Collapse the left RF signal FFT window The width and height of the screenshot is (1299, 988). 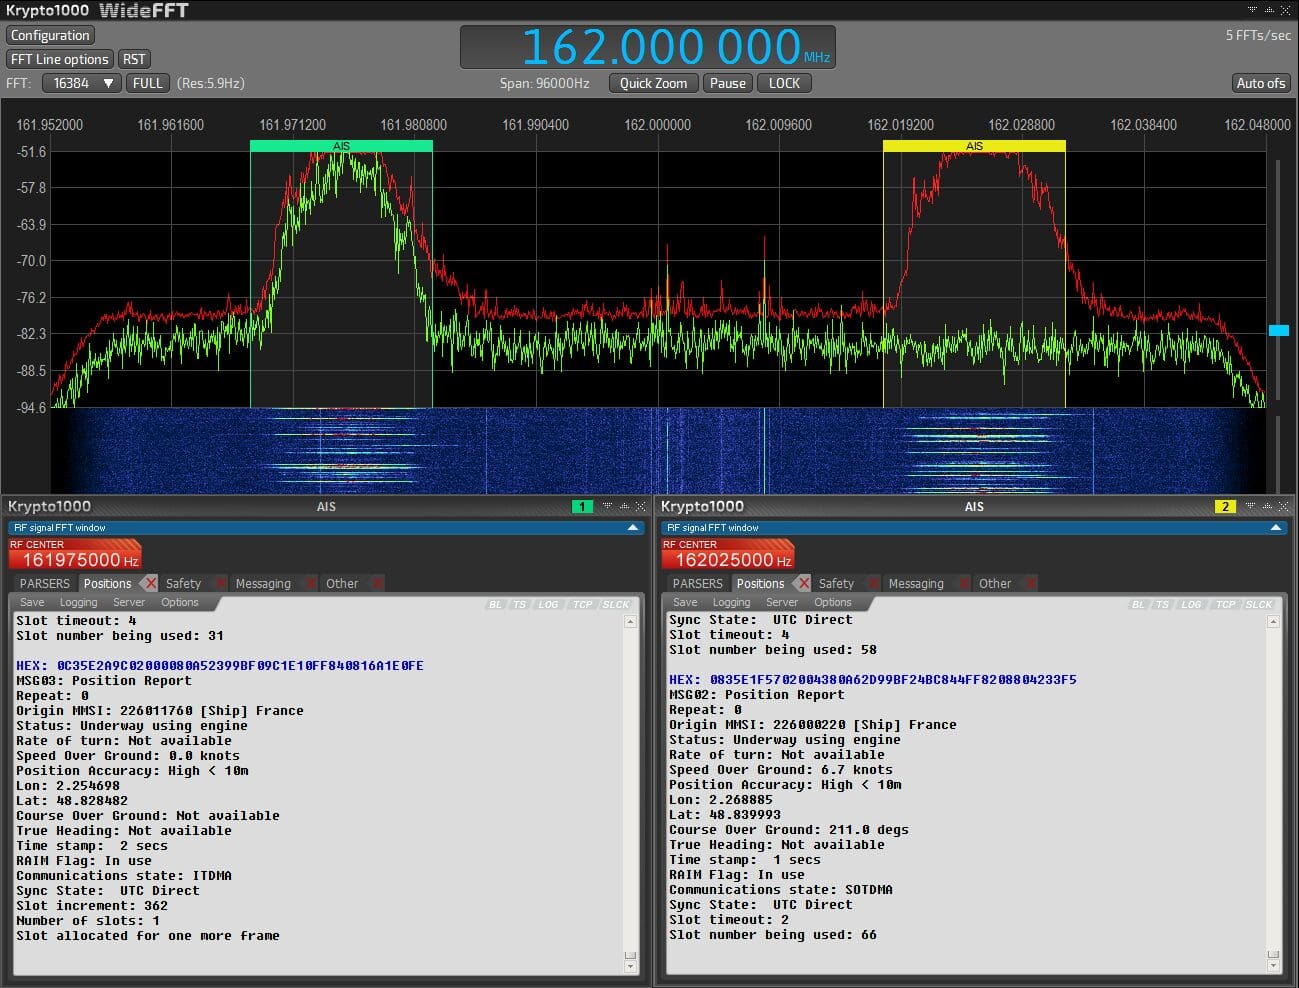coord(632,527)
